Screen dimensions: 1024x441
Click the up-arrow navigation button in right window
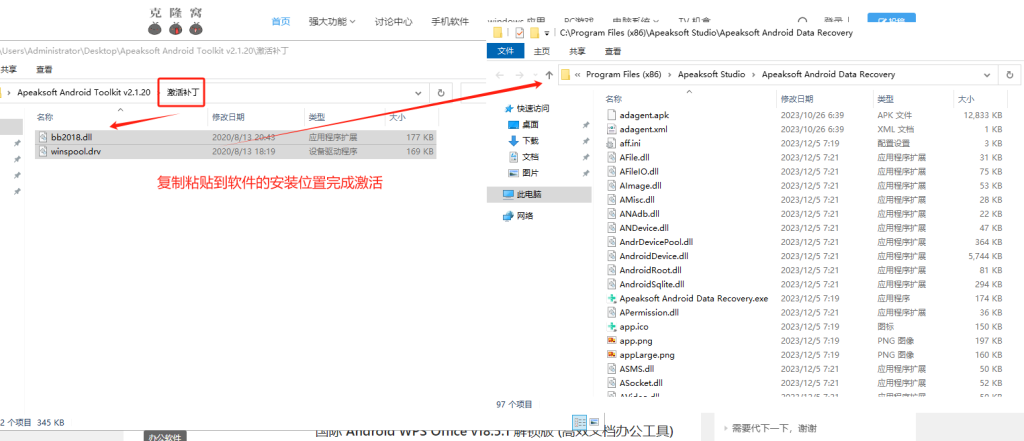[549, 75]
